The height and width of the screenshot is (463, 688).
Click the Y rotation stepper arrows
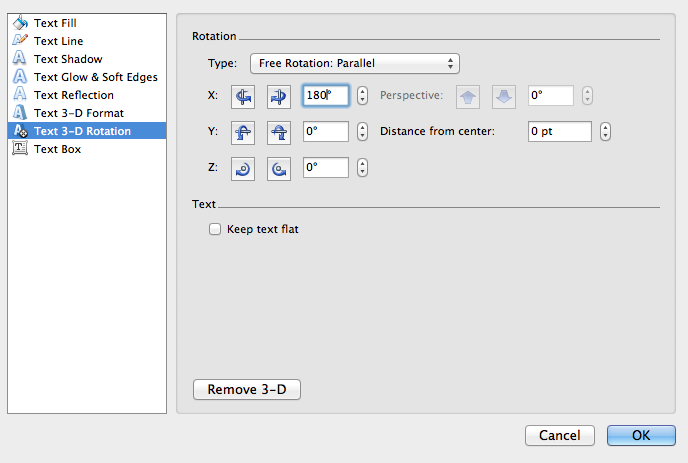tap(362, 132)
